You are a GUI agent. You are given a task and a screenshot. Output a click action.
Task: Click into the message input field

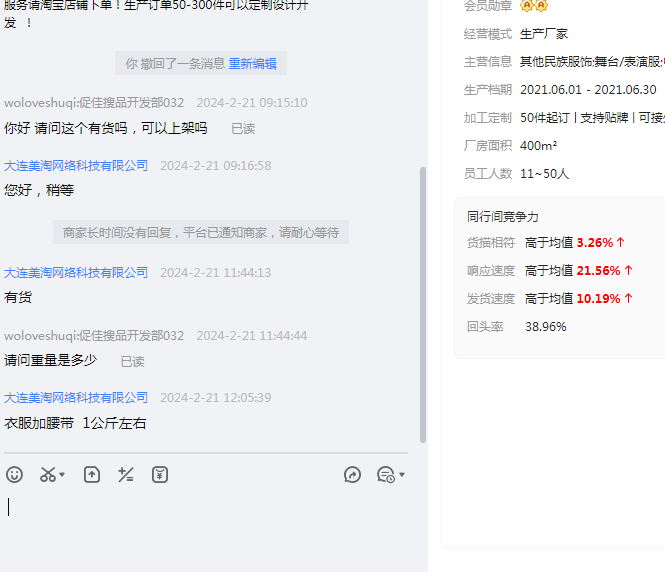coord(200,520)
